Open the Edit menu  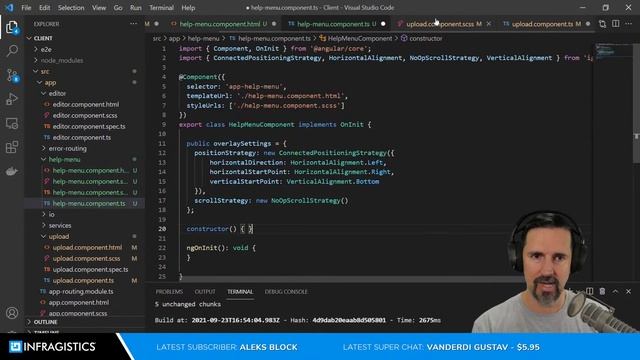tap(44, 7)
